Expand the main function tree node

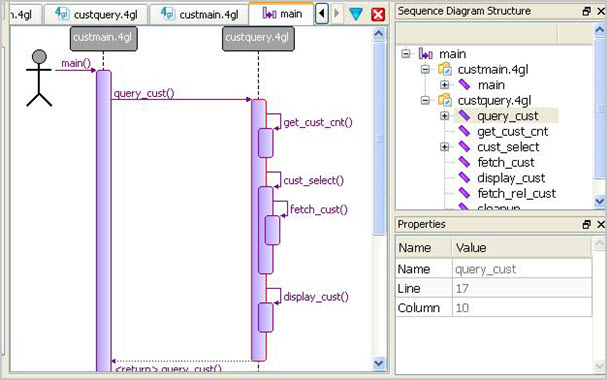tap(444, 85)
